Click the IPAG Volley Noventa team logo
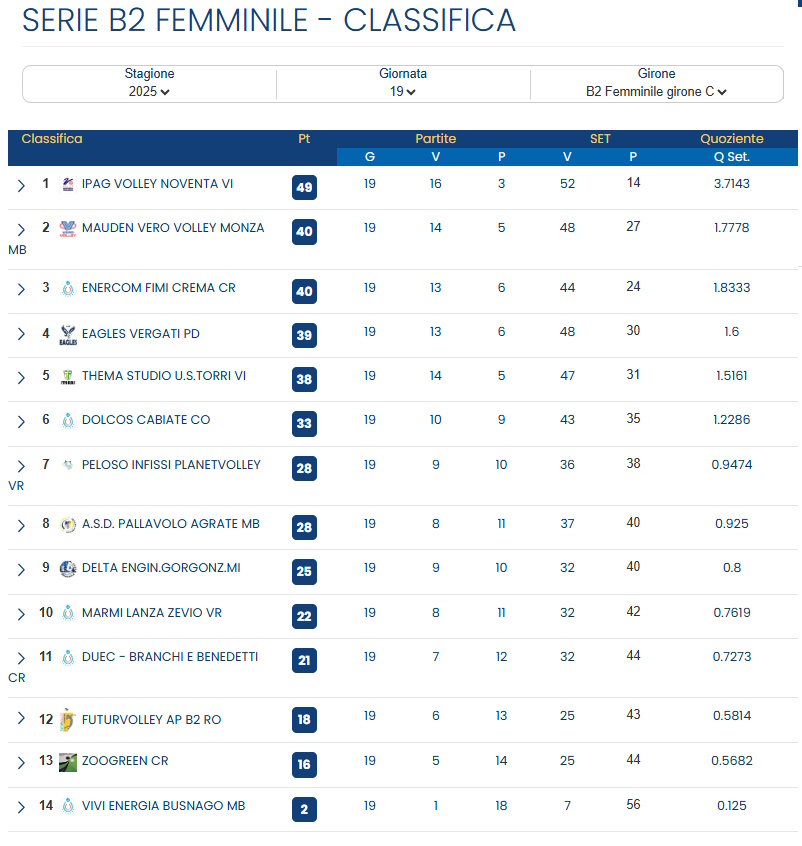 (68, 184)
